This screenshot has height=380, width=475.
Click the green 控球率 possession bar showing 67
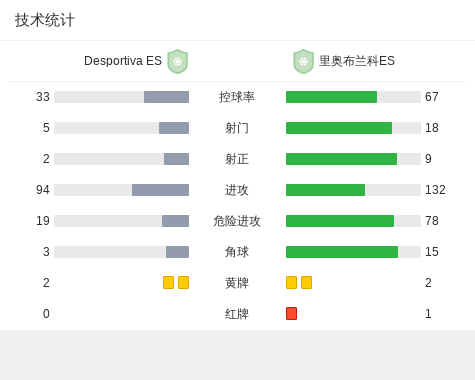(331, 97)
